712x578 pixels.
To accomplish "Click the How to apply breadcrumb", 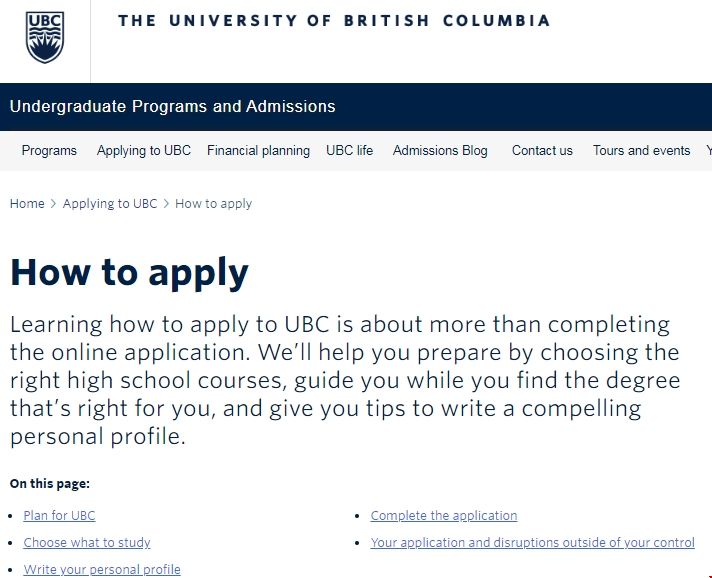I will (x=213, y=204).
